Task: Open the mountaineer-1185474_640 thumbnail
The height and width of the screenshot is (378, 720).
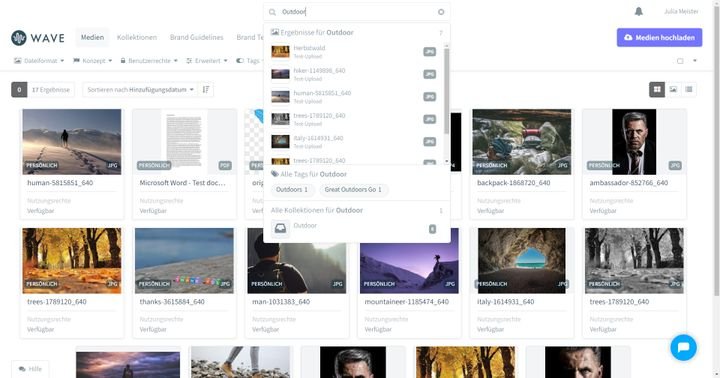Action: coord(409,260)
